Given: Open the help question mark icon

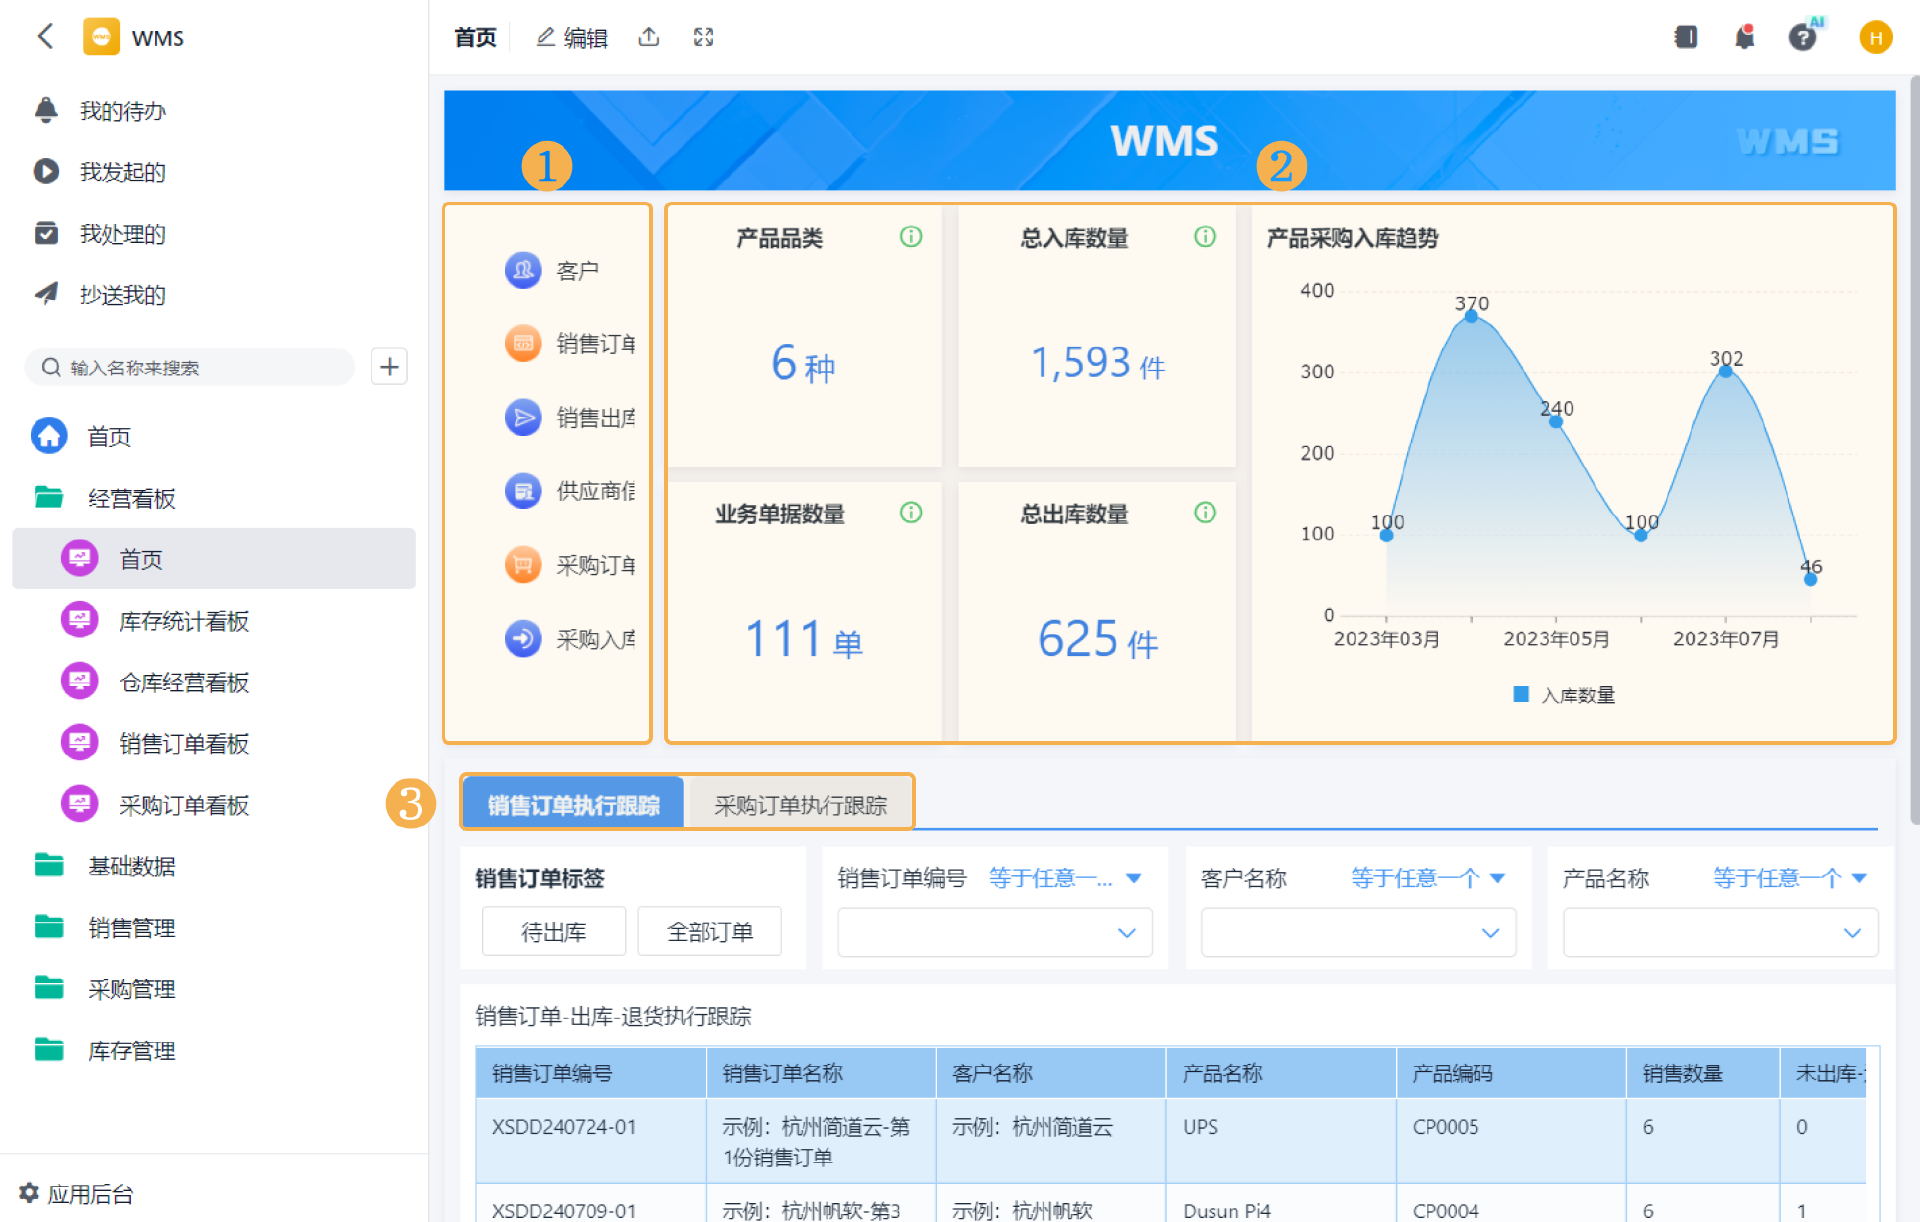Looking at the screenshot, I should [1802, 38].
